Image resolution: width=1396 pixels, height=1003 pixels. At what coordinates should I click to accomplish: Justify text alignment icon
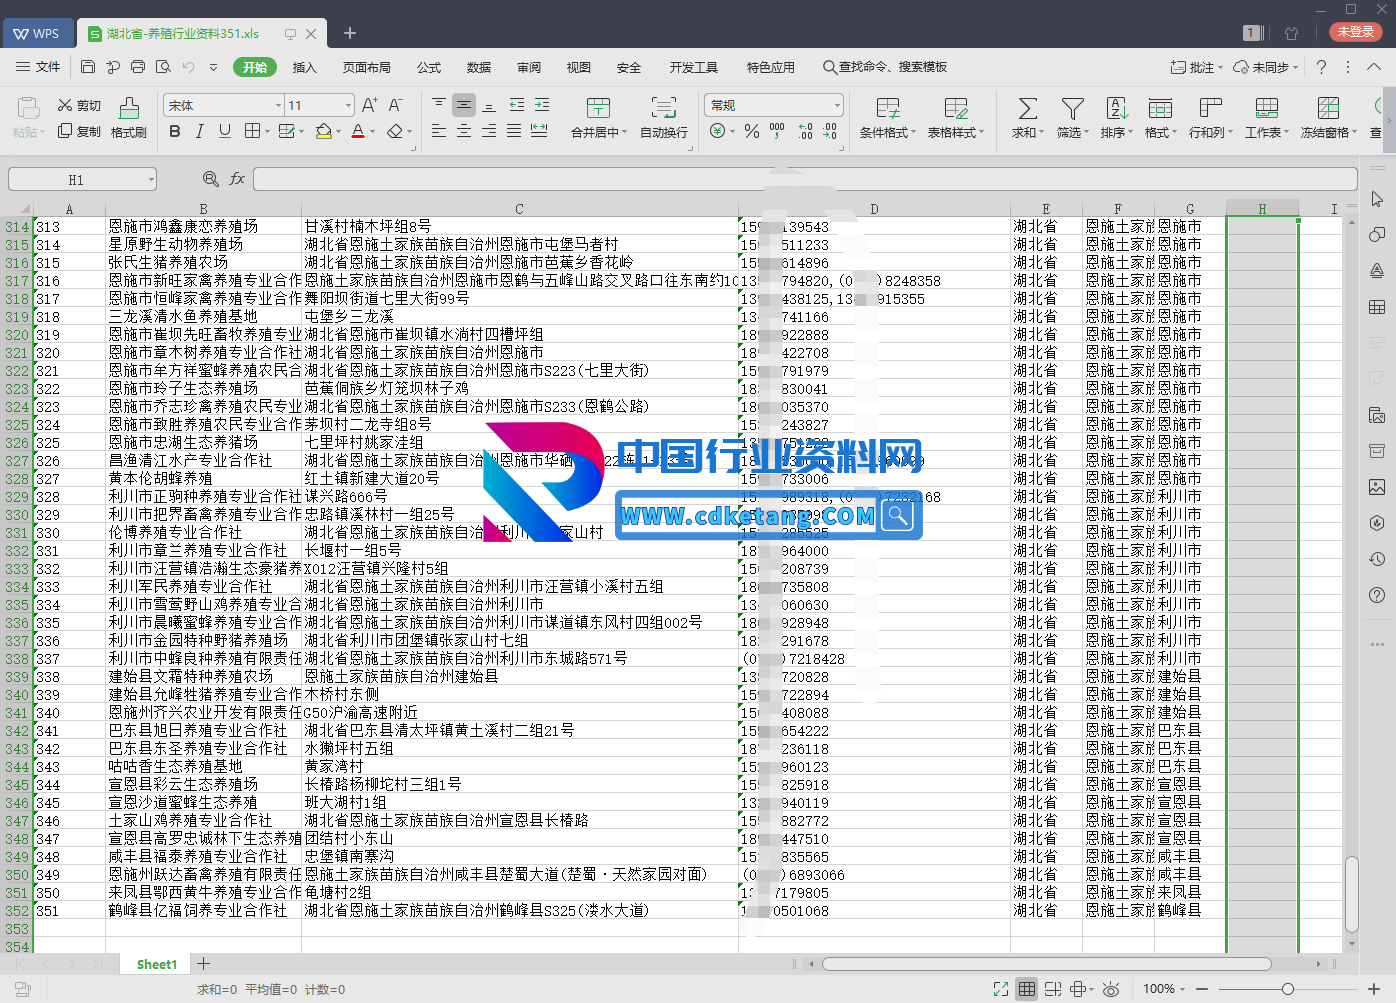coord(514,131)
